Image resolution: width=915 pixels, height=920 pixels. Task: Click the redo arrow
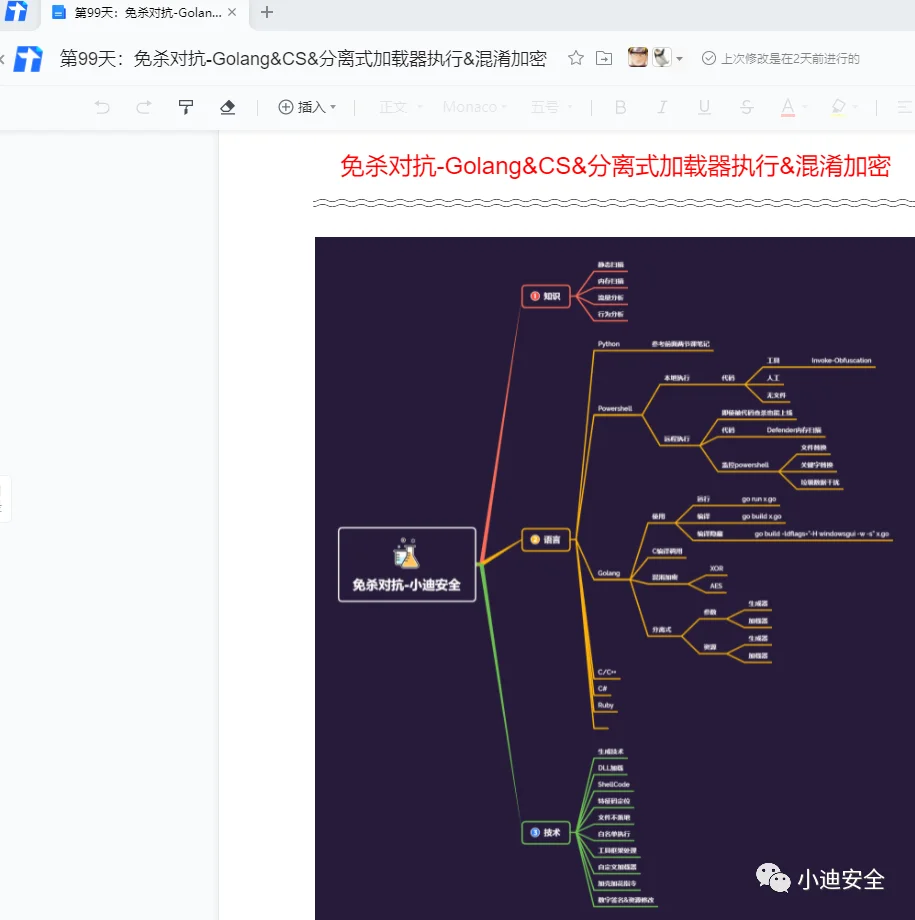[x=144, y=107]
